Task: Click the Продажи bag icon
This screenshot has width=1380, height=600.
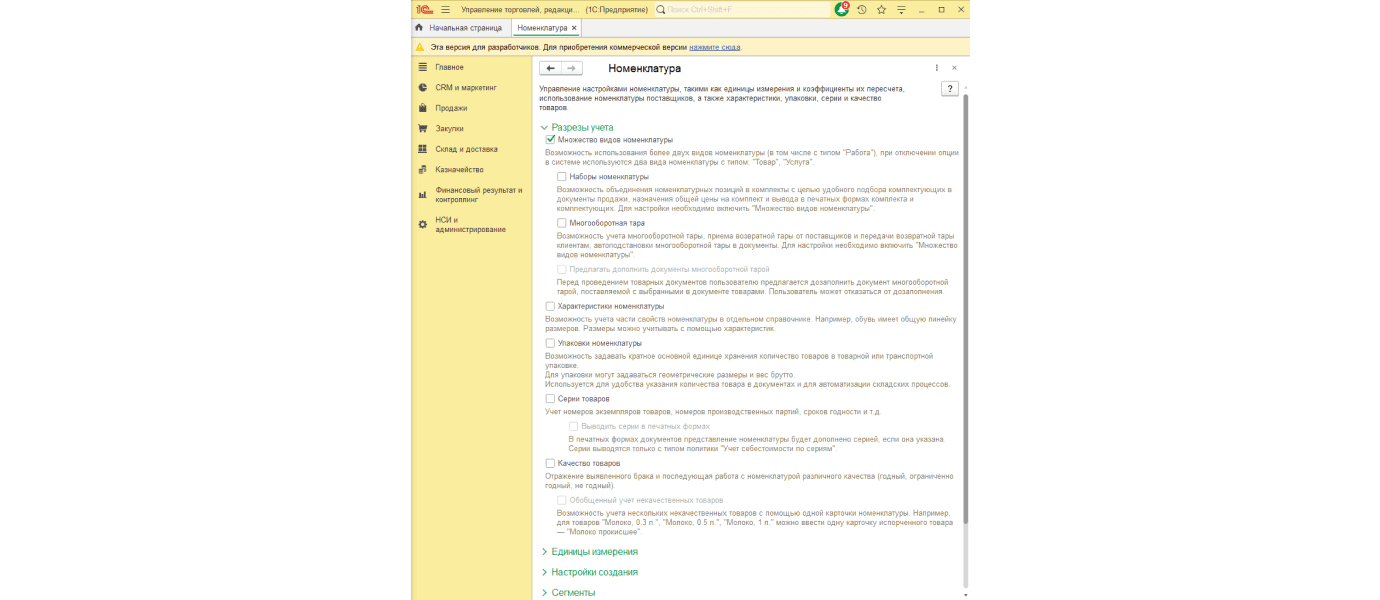Action: [423, 108]
